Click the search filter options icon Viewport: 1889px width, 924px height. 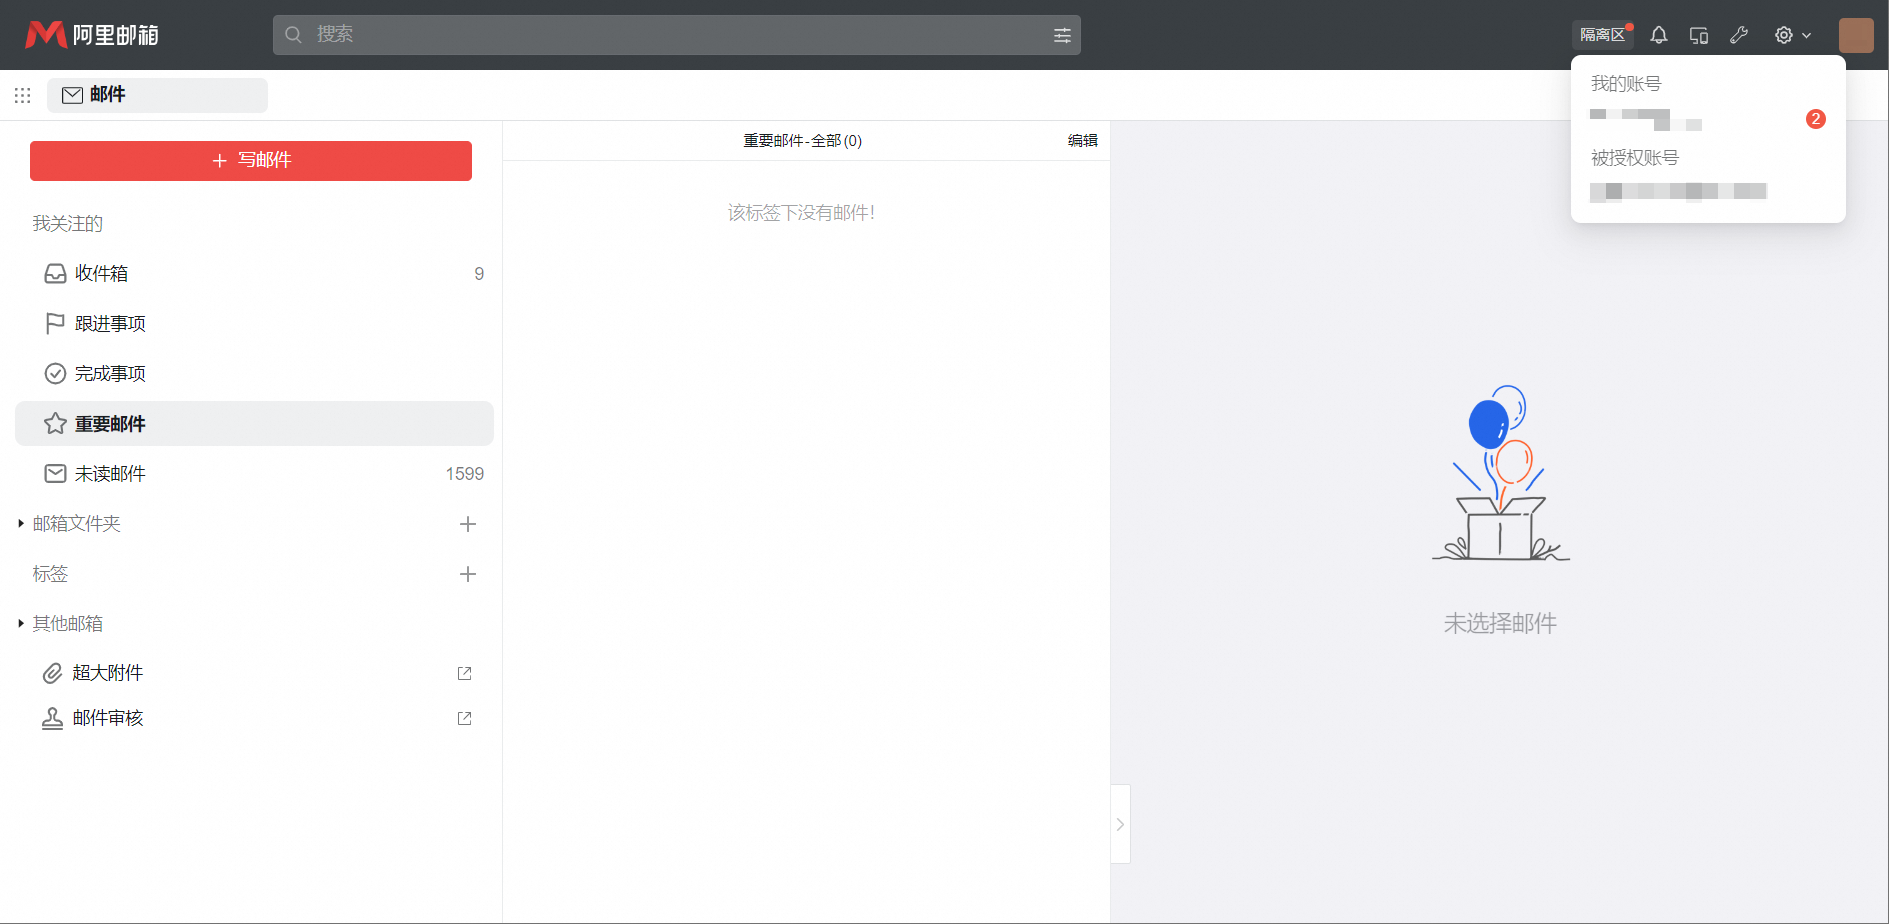pos(1062,35)
